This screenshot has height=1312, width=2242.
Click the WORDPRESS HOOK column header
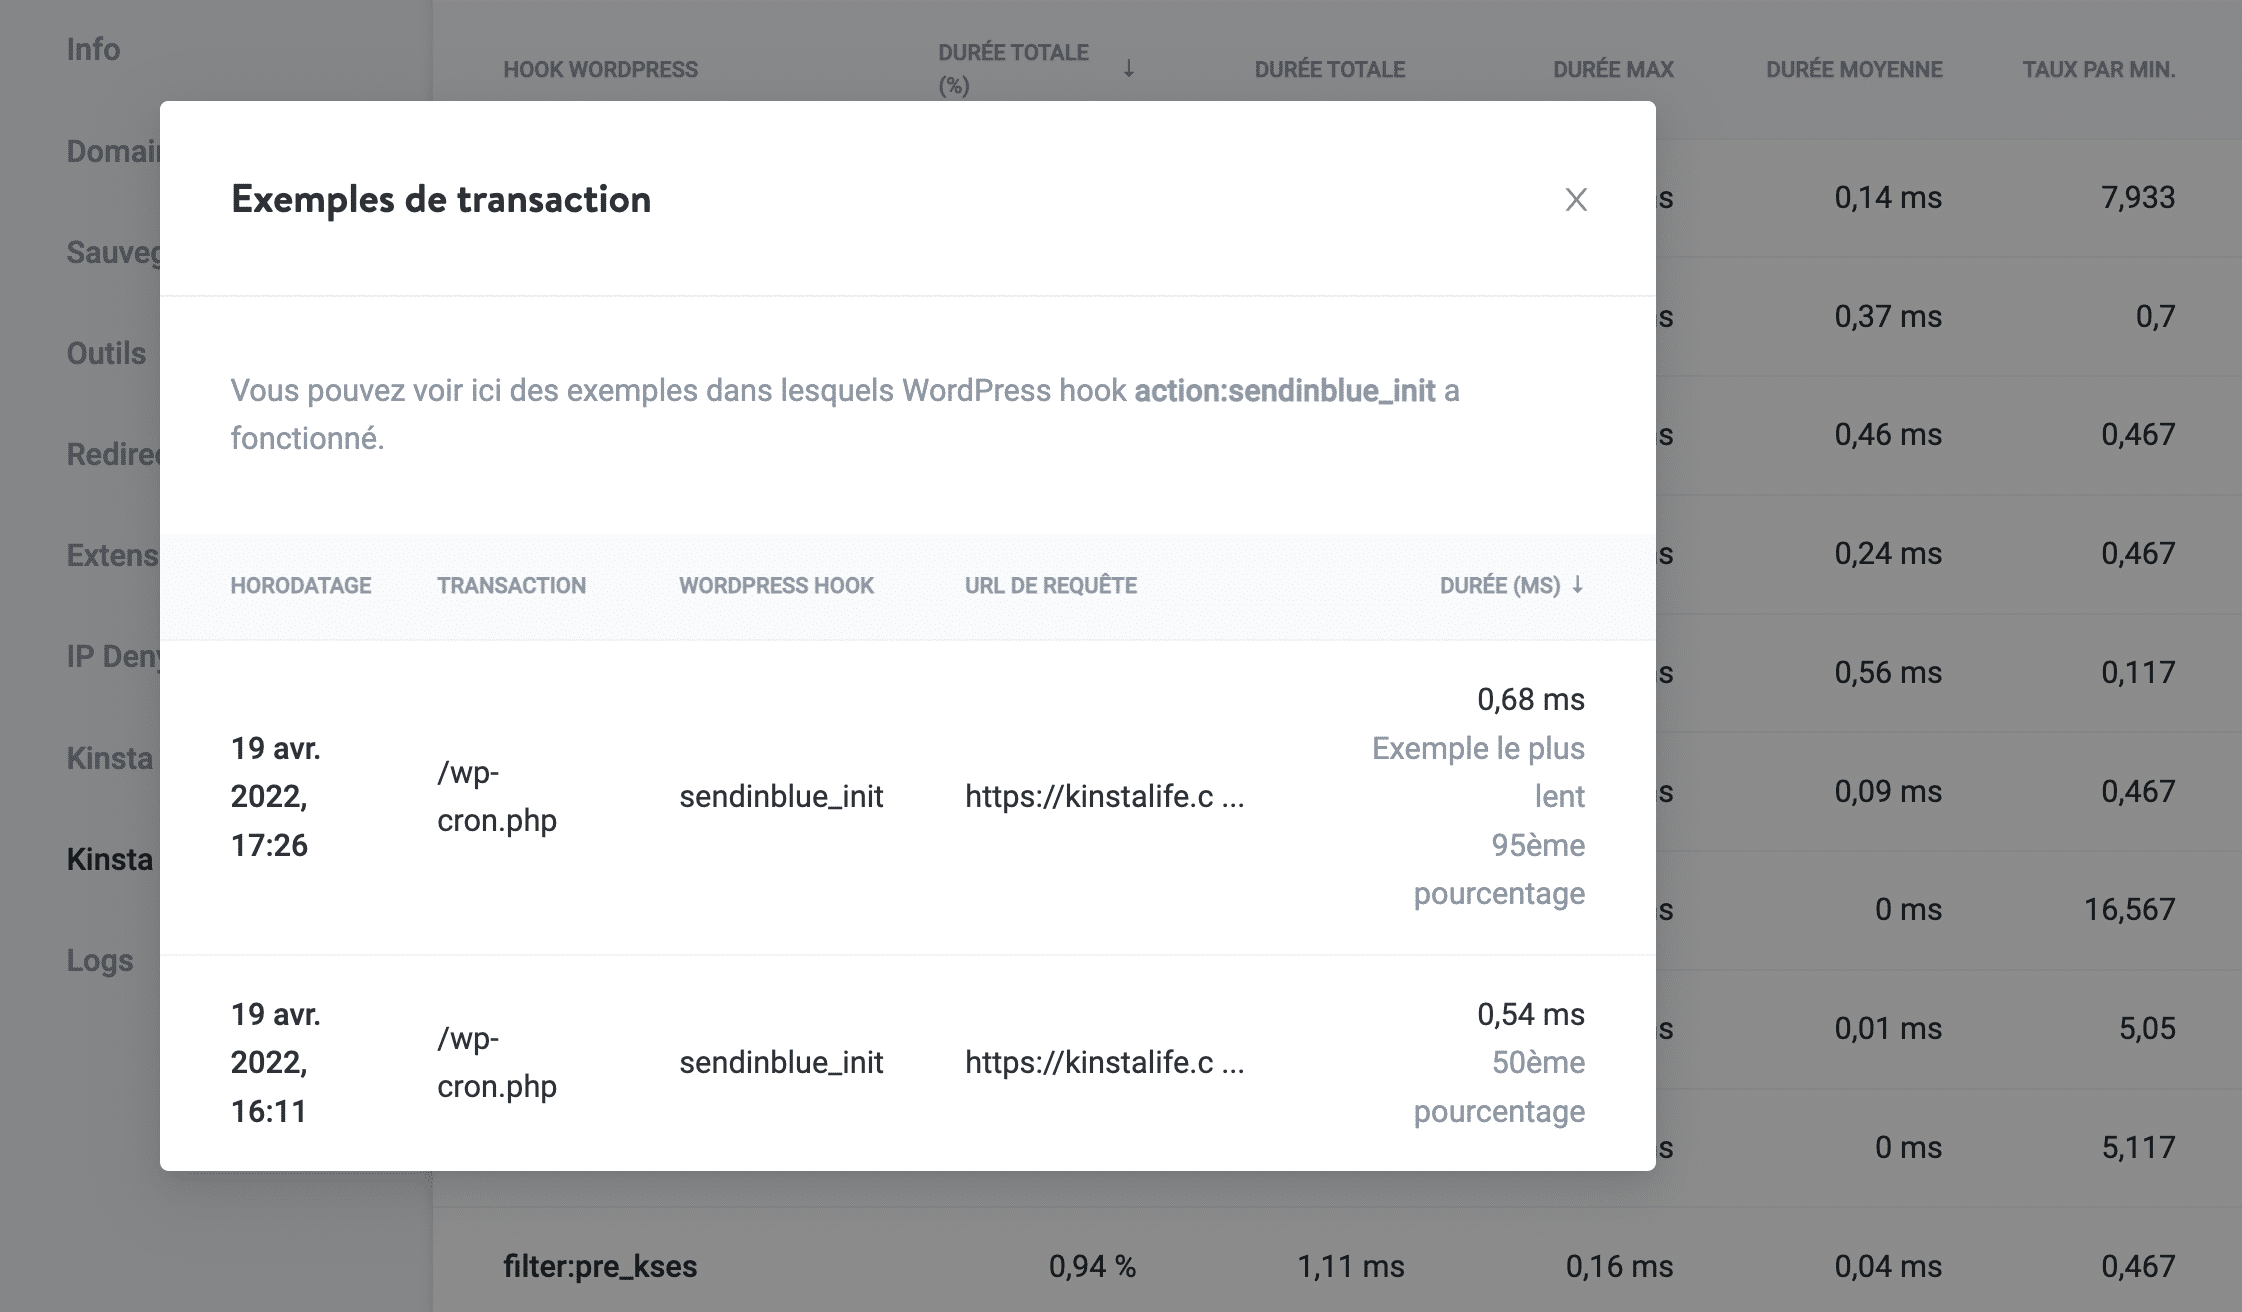(776, 586)
